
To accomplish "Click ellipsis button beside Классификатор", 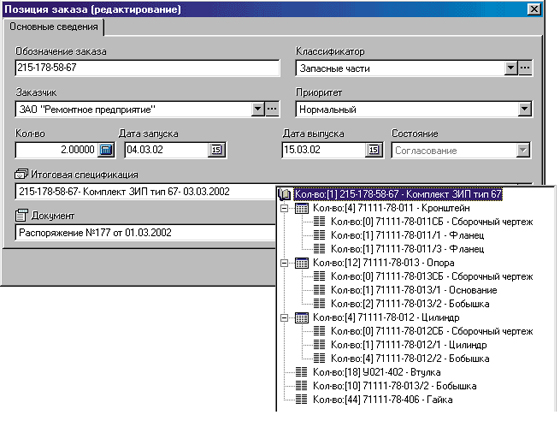I will [525, 67].
